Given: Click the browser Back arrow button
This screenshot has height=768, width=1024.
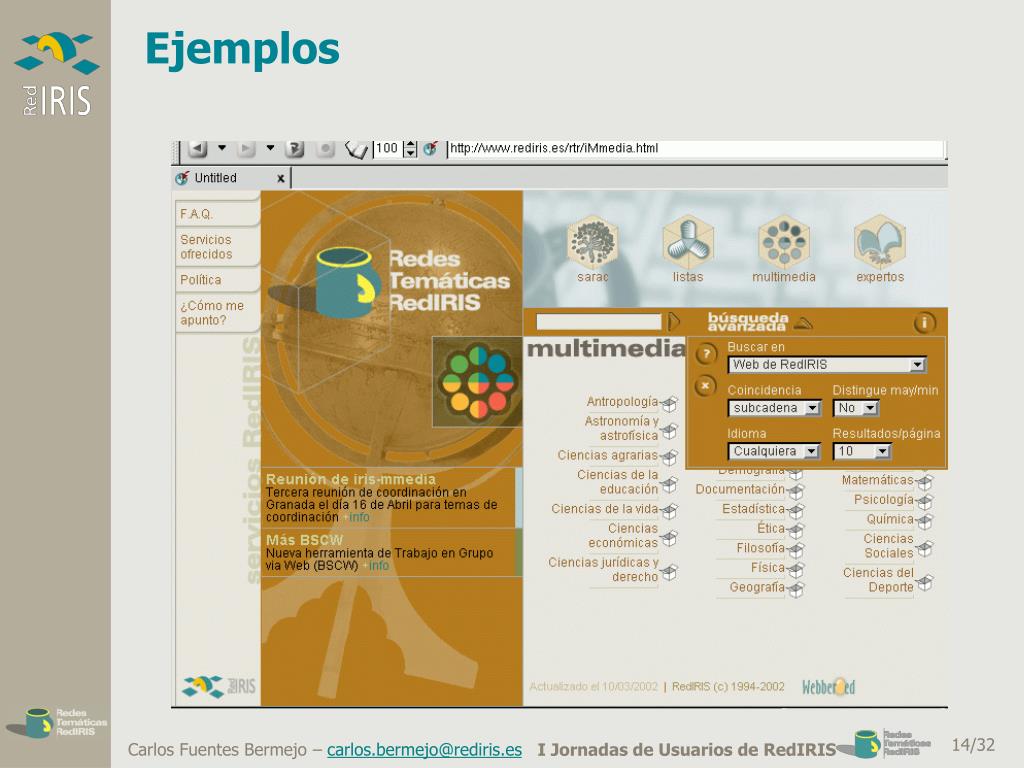Looking at the screenshot, I should point(198,149).
